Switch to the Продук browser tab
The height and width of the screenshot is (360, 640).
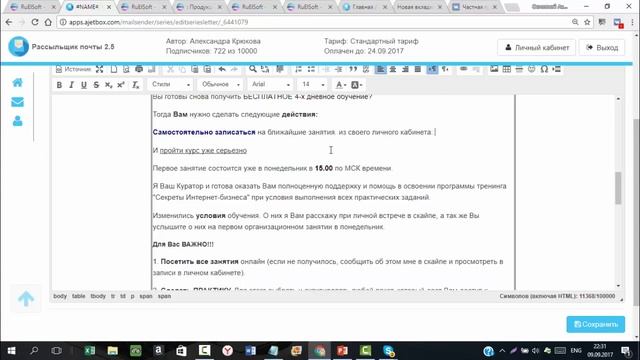coord(200,7)
